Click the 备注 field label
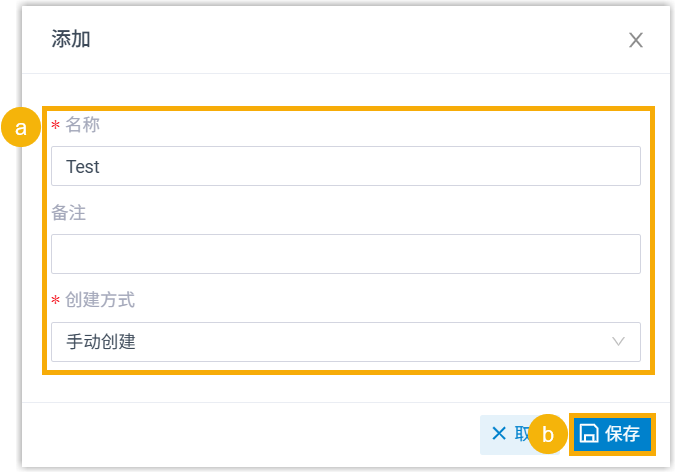The image size is (676, 473). (68, 213)
